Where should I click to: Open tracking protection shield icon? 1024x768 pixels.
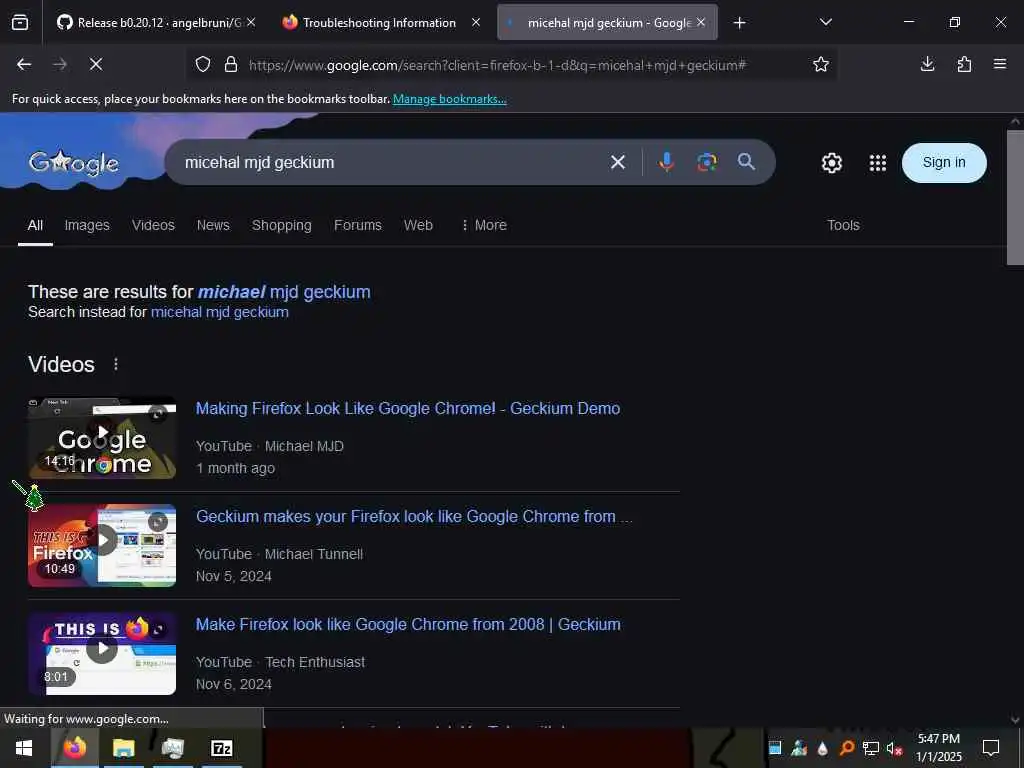(203, 65)
